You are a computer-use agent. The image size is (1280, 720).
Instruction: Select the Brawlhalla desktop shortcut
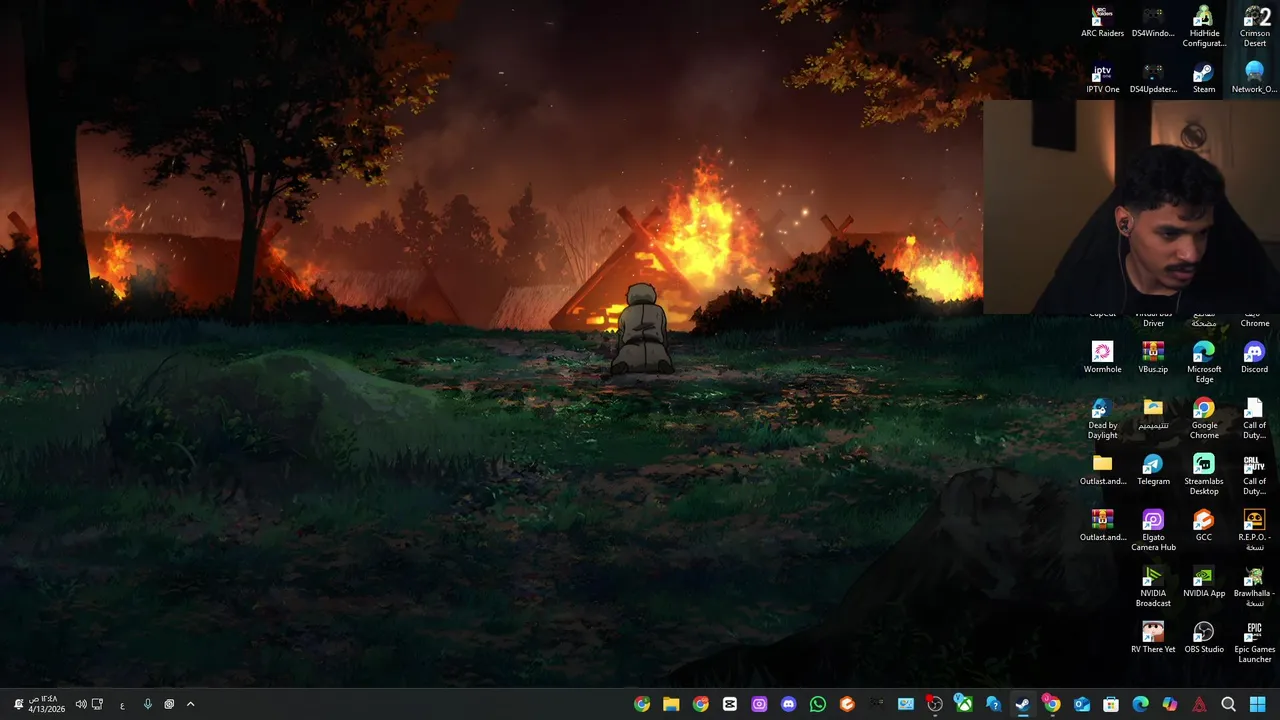[1255, 587]
